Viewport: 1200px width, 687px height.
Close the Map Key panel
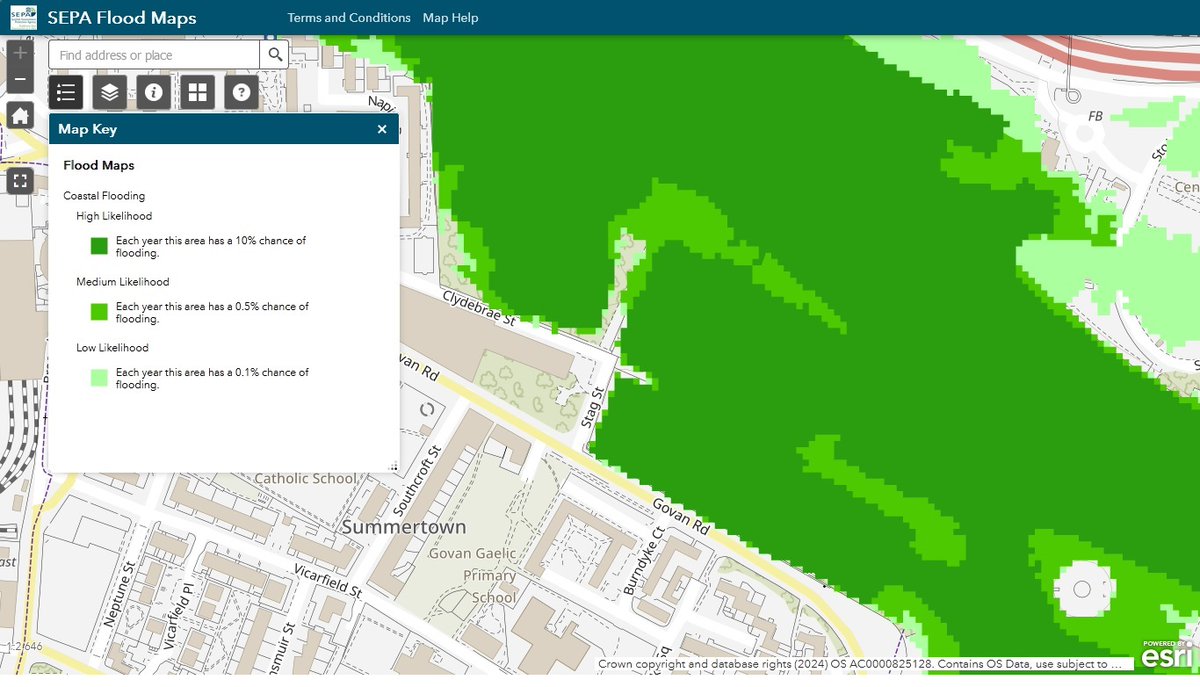point(381,129)
